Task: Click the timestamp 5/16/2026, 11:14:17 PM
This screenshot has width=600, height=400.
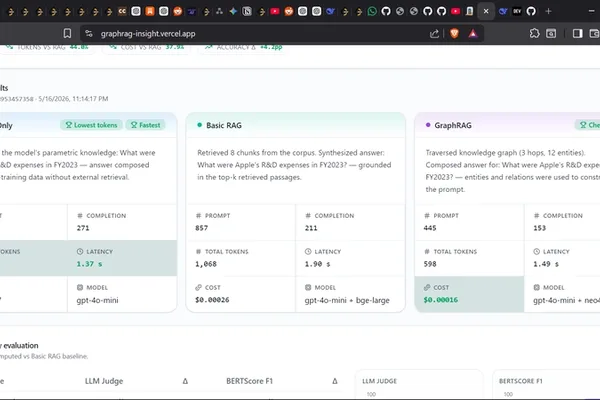Action: 73,99
